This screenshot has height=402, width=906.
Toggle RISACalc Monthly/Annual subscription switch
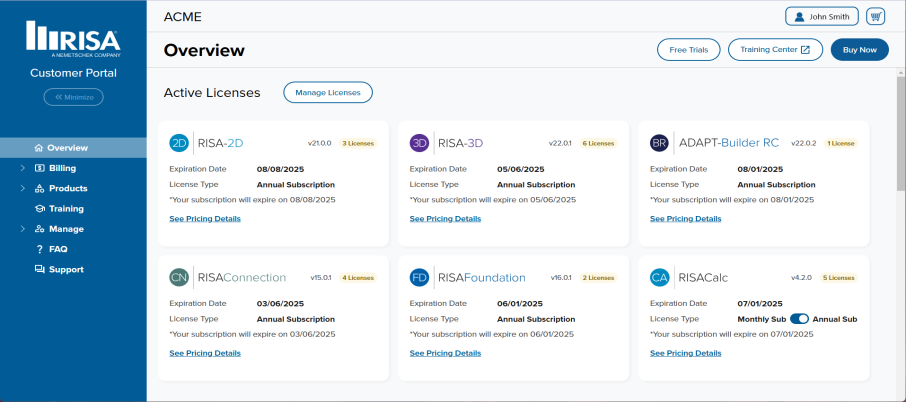point(799,319)
